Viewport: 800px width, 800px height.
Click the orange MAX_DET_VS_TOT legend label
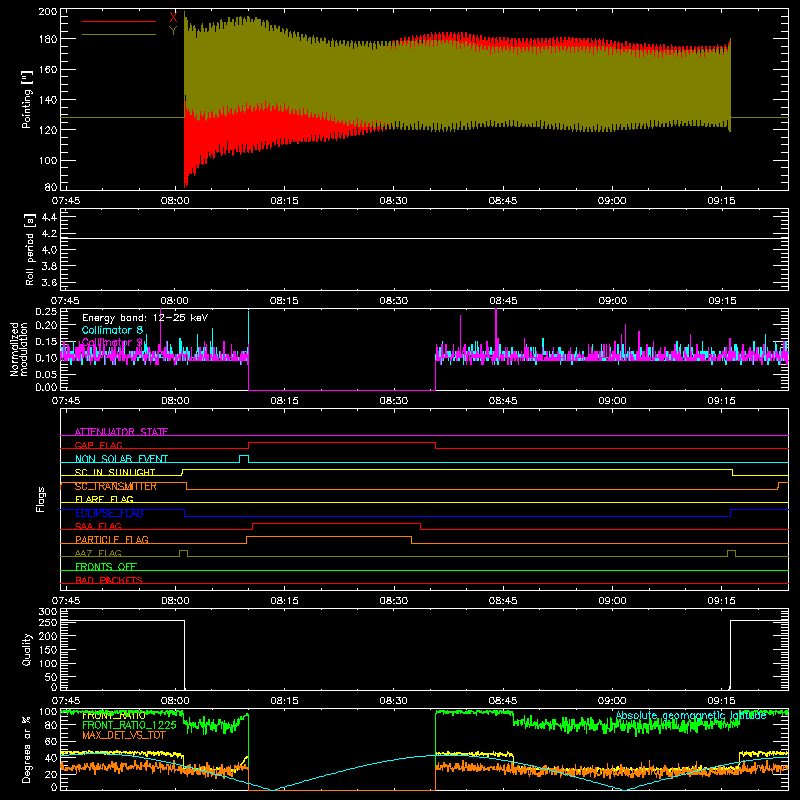pyautogui.click(x=124, y=735)
